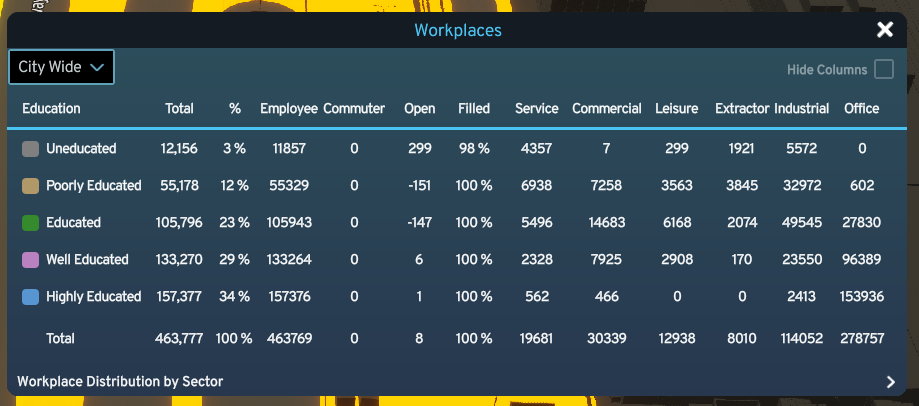
Task: Click the Poorly Educated open value -151
Action: coord(419,186)
